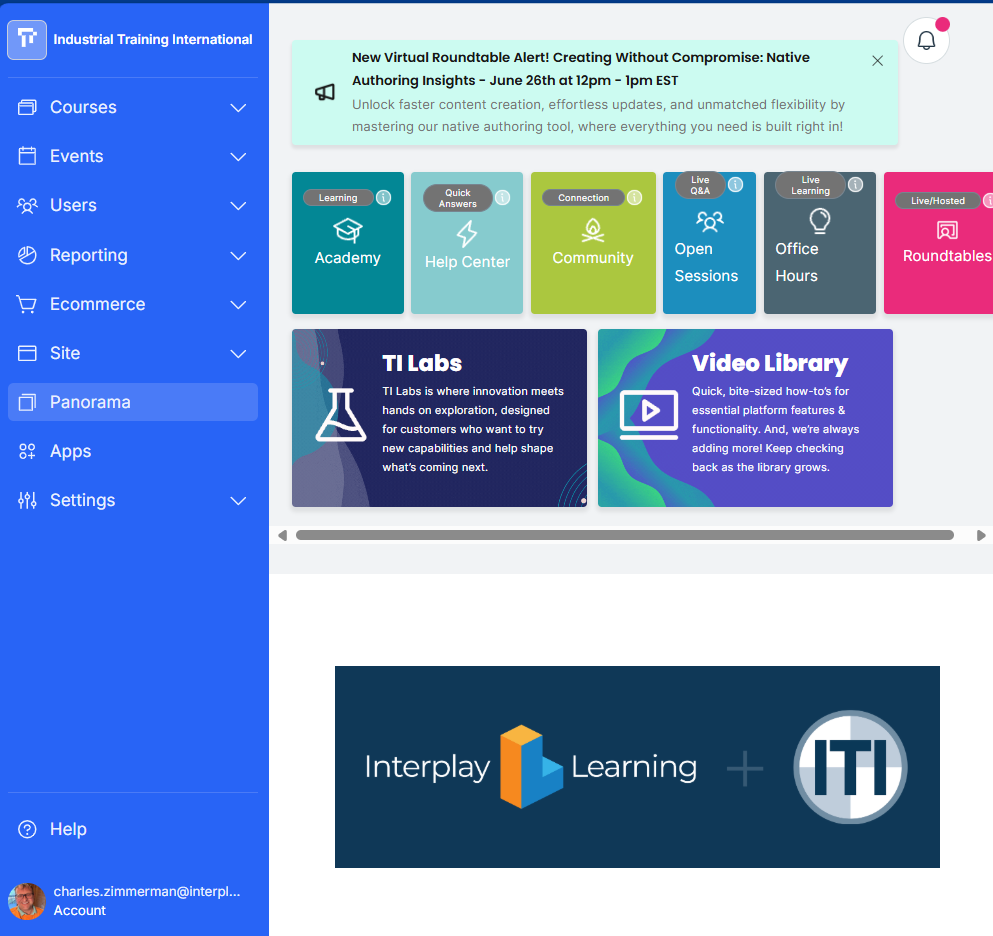Expand the Site menu chevron
The image size is (993, 936).
tap(238, 353)
